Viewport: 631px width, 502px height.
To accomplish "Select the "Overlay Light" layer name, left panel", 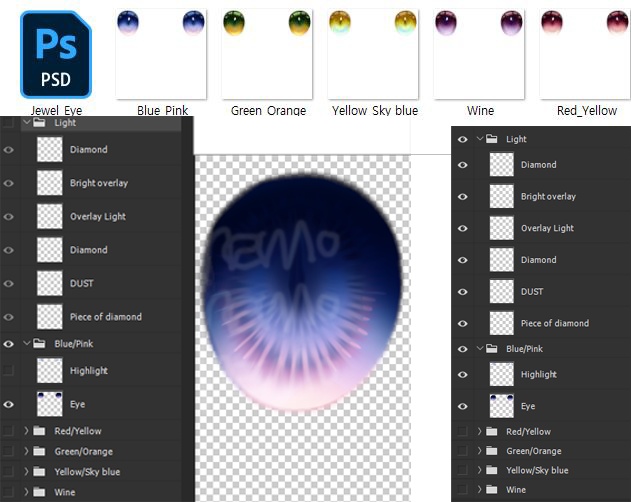I will 98,217.
